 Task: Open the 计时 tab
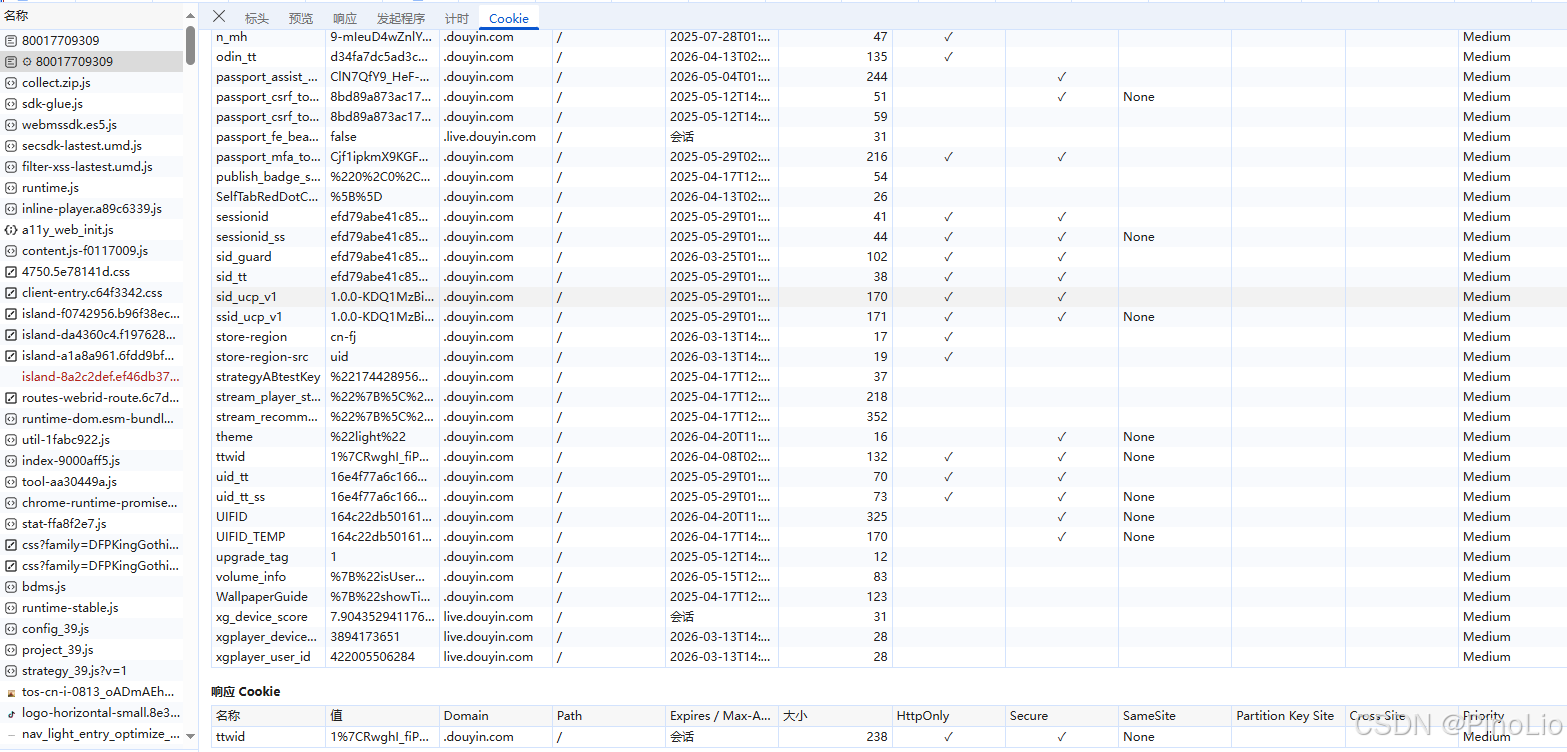point(457,18)
